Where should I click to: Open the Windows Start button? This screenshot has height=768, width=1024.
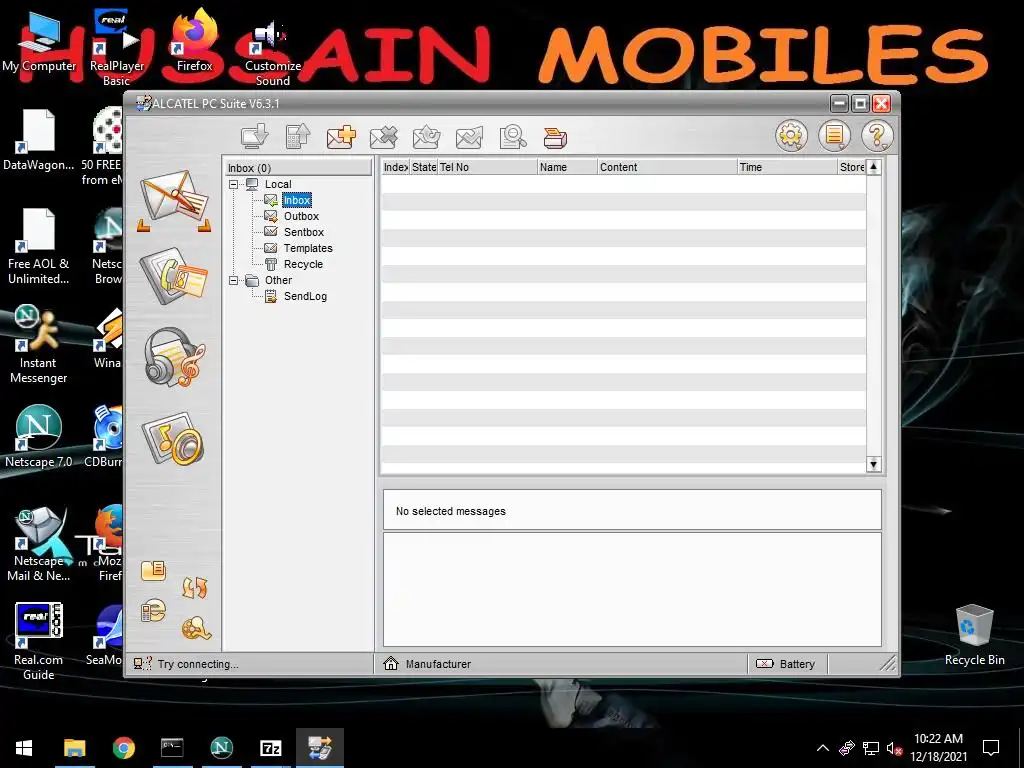tap(24, 748)
